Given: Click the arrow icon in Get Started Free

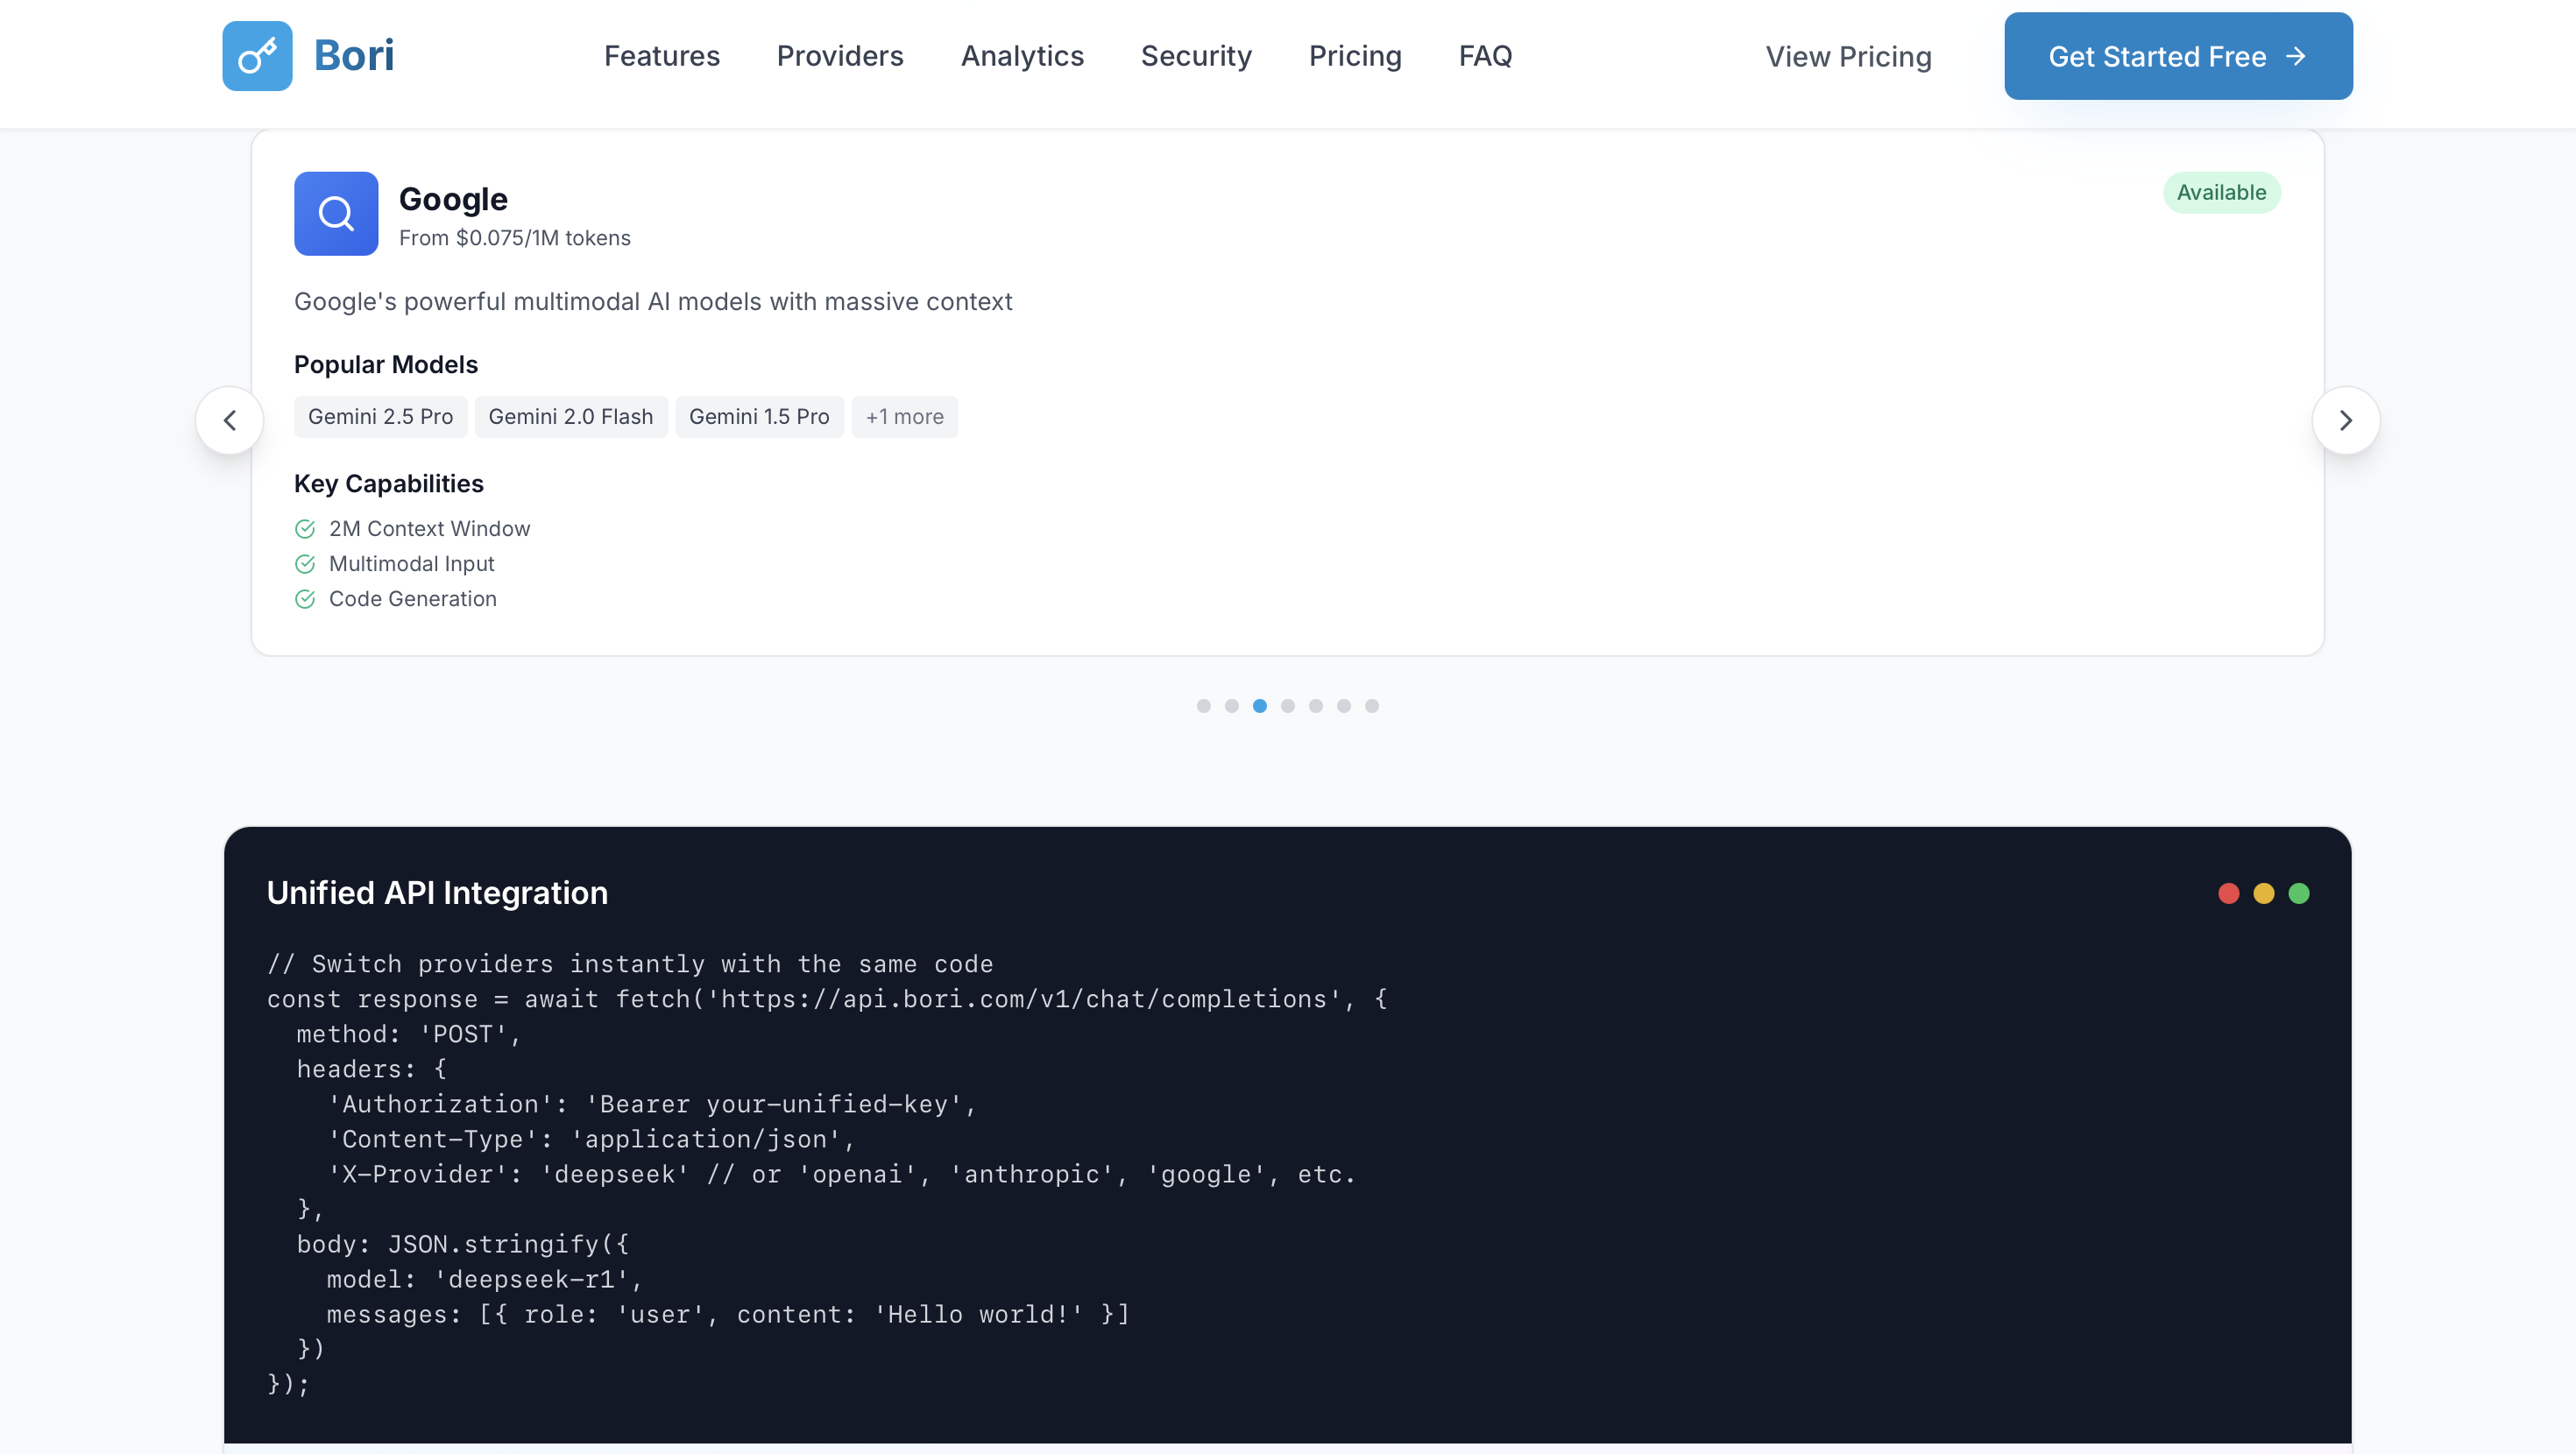Looking at the screenshot, I should pos(2296,56).
